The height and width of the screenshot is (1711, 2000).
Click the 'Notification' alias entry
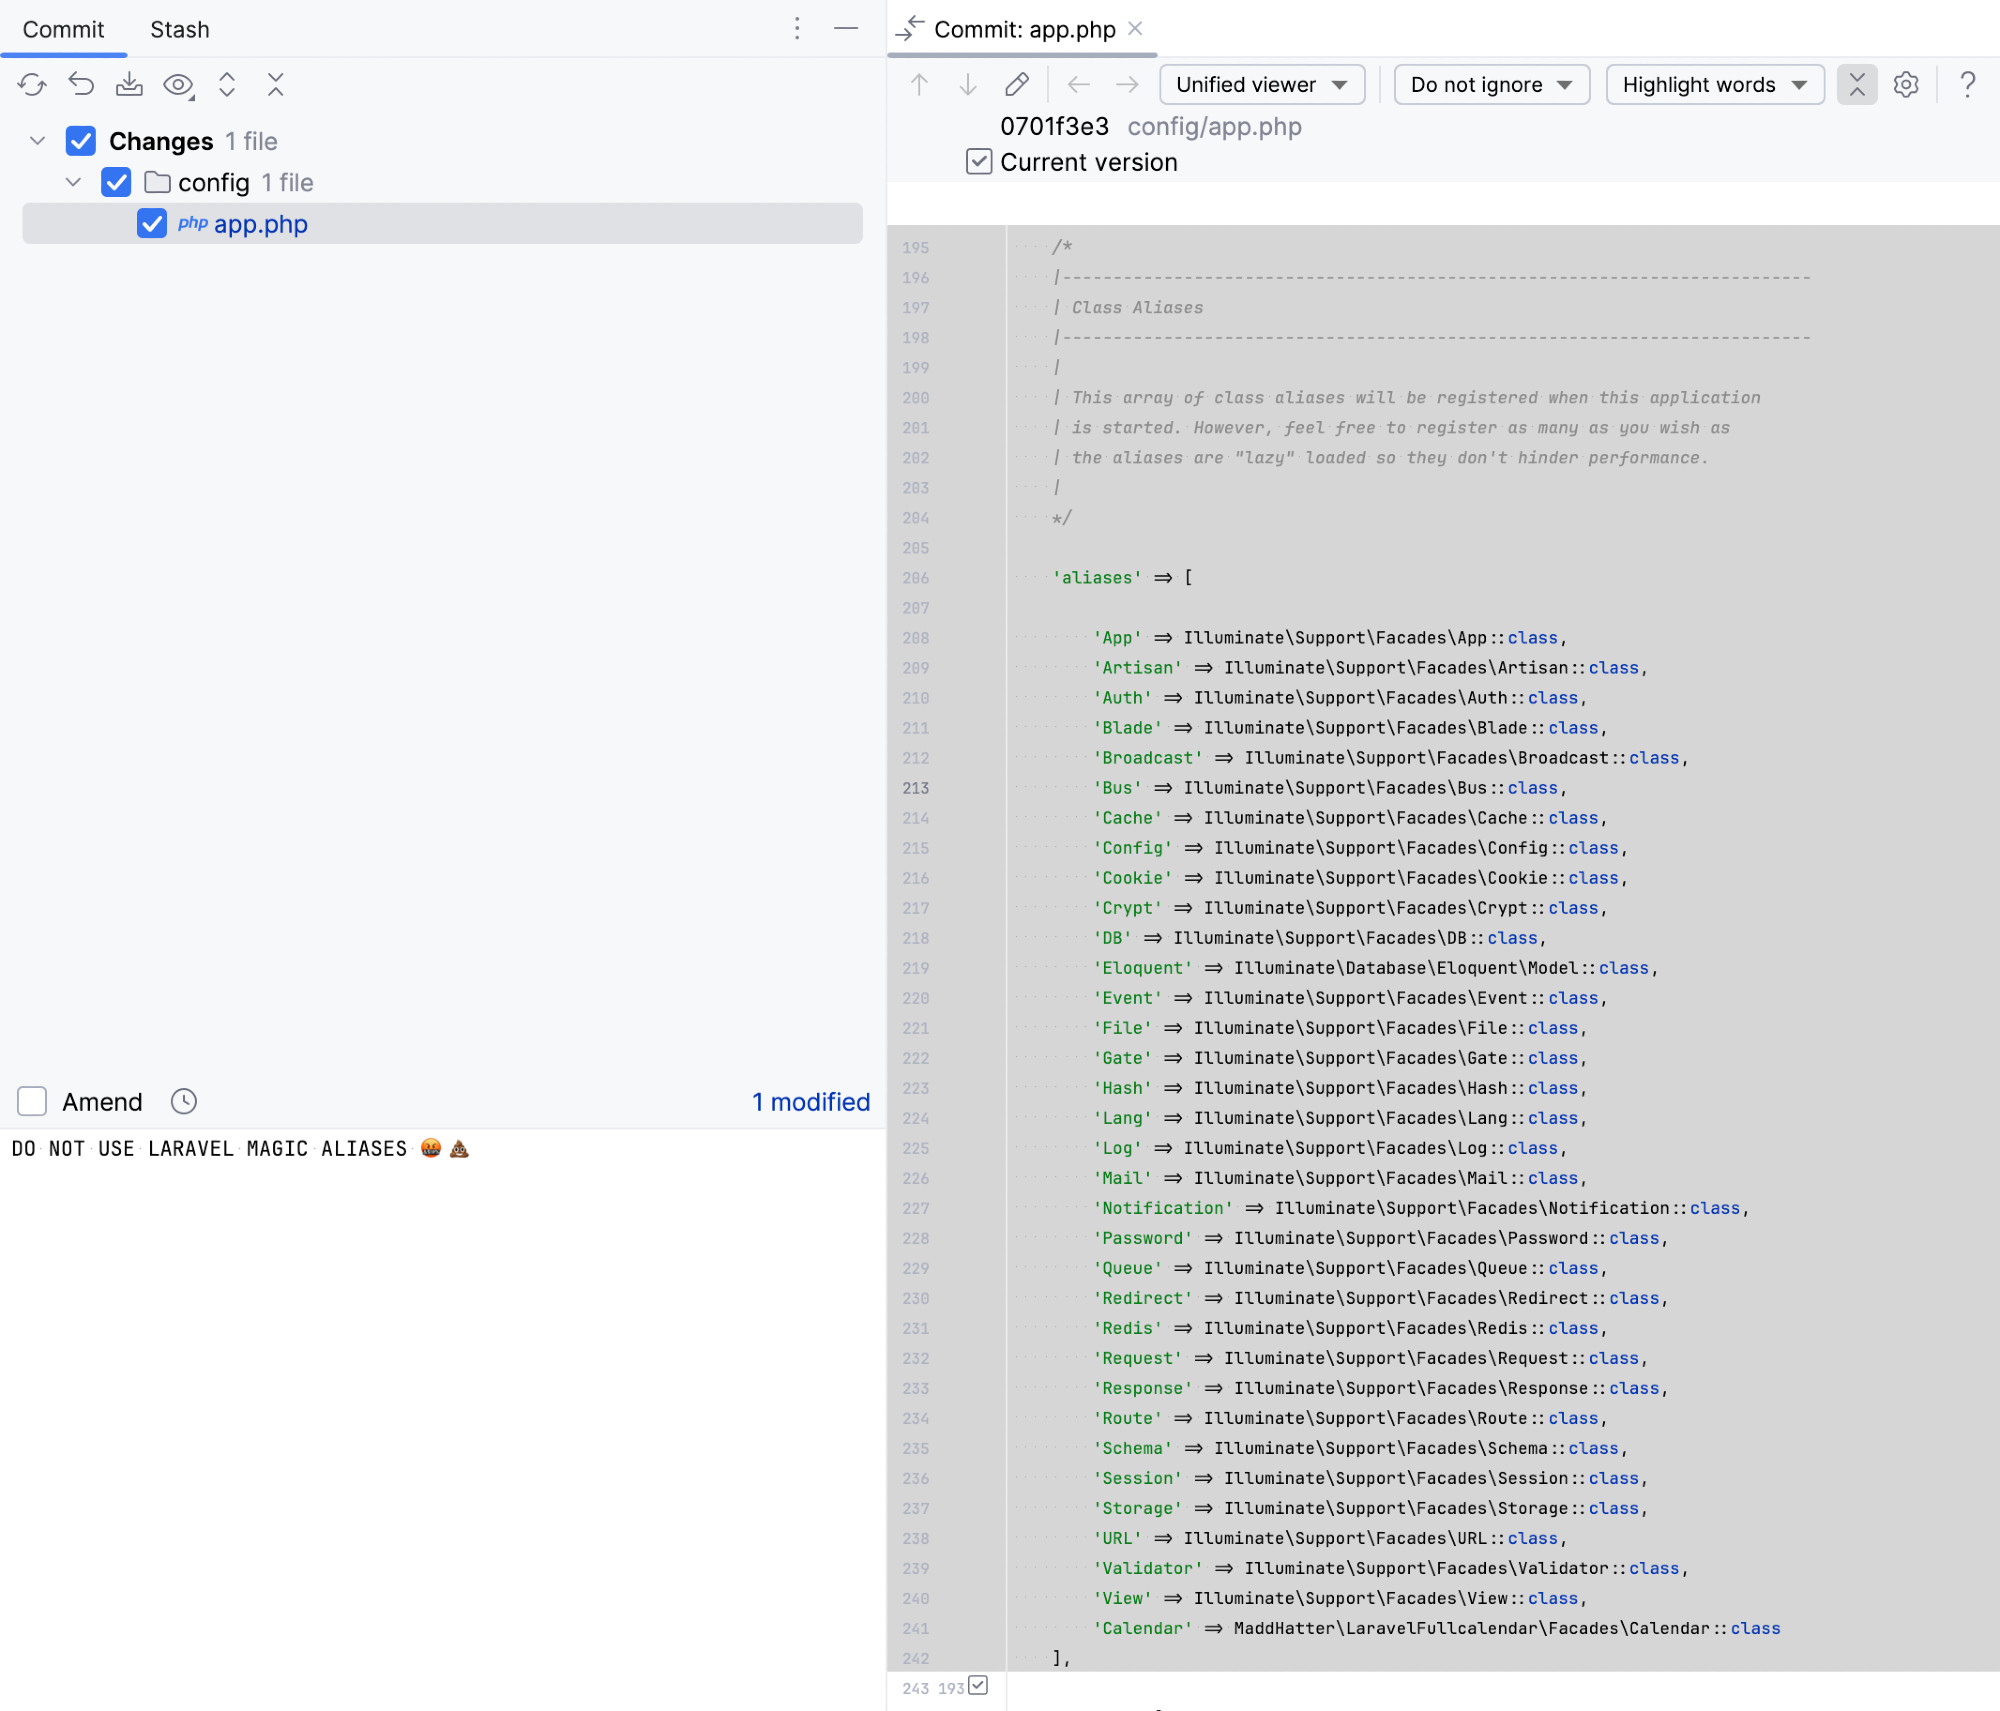point(1420,1208)
